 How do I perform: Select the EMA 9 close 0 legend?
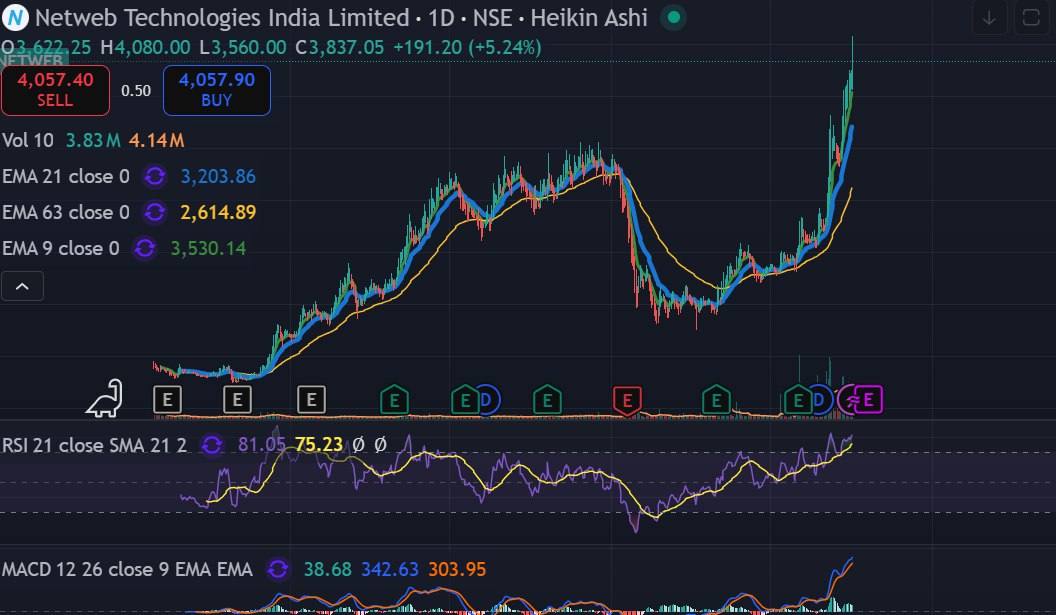(x=61, y=248)
